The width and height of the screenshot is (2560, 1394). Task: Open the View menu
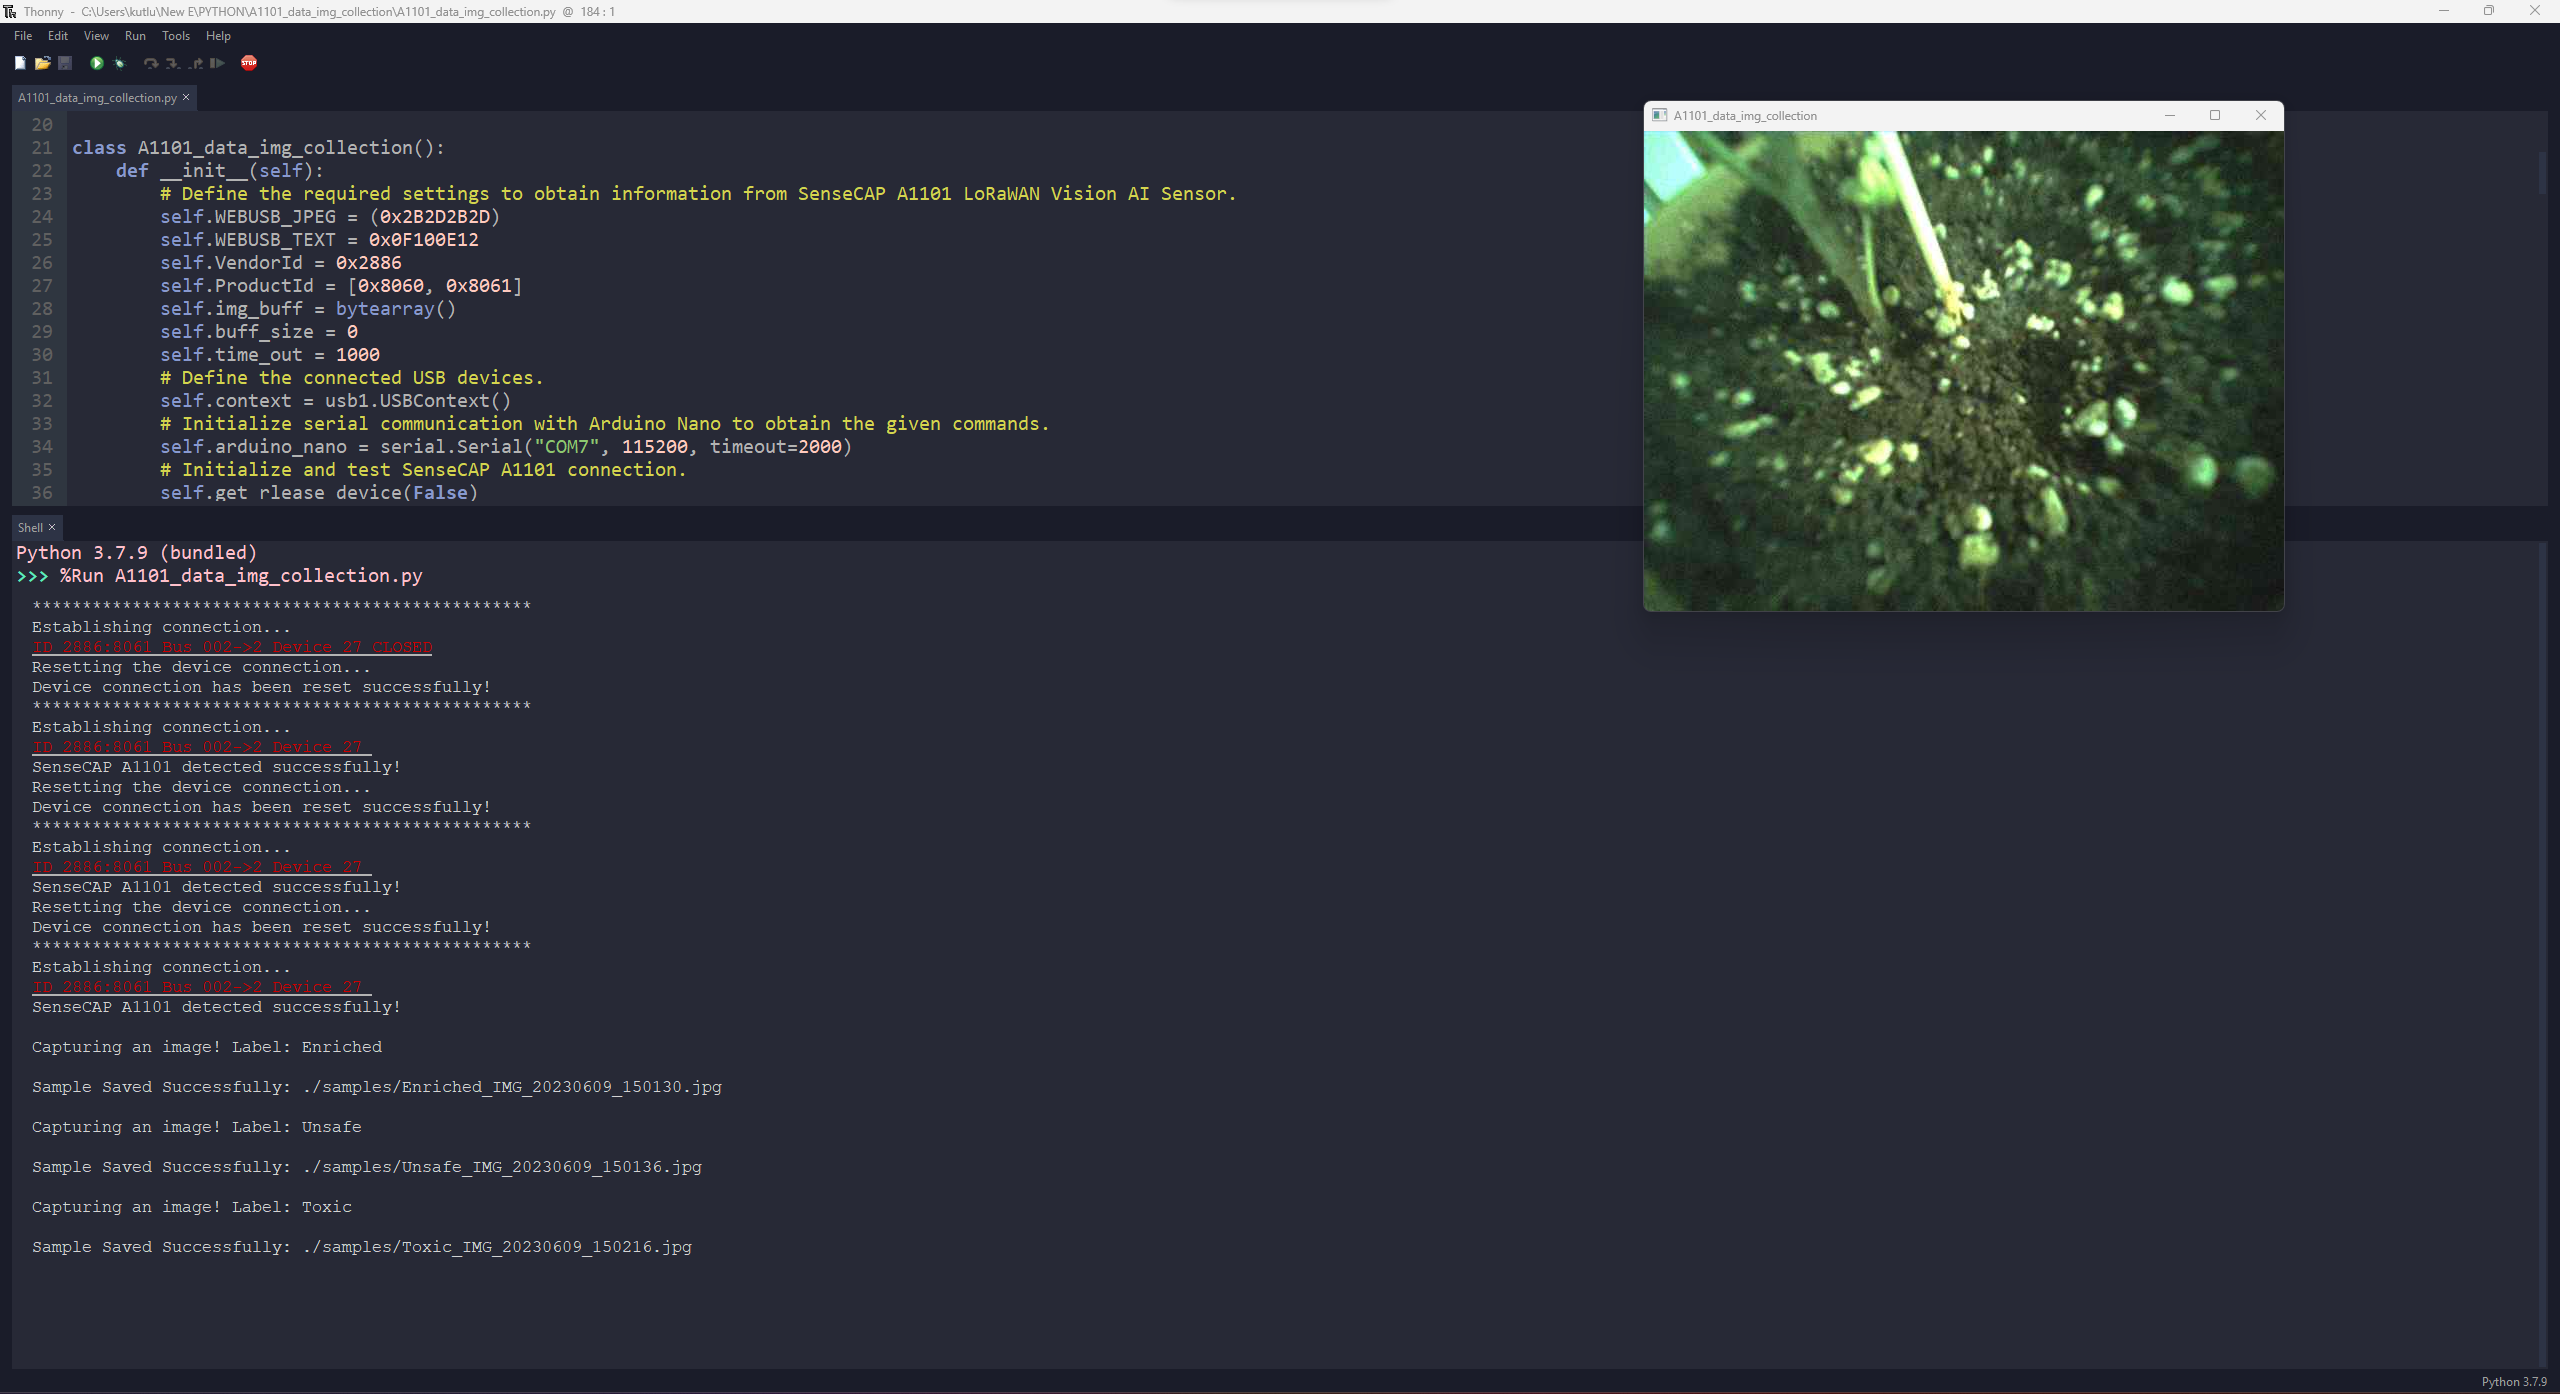pos(95,35)
